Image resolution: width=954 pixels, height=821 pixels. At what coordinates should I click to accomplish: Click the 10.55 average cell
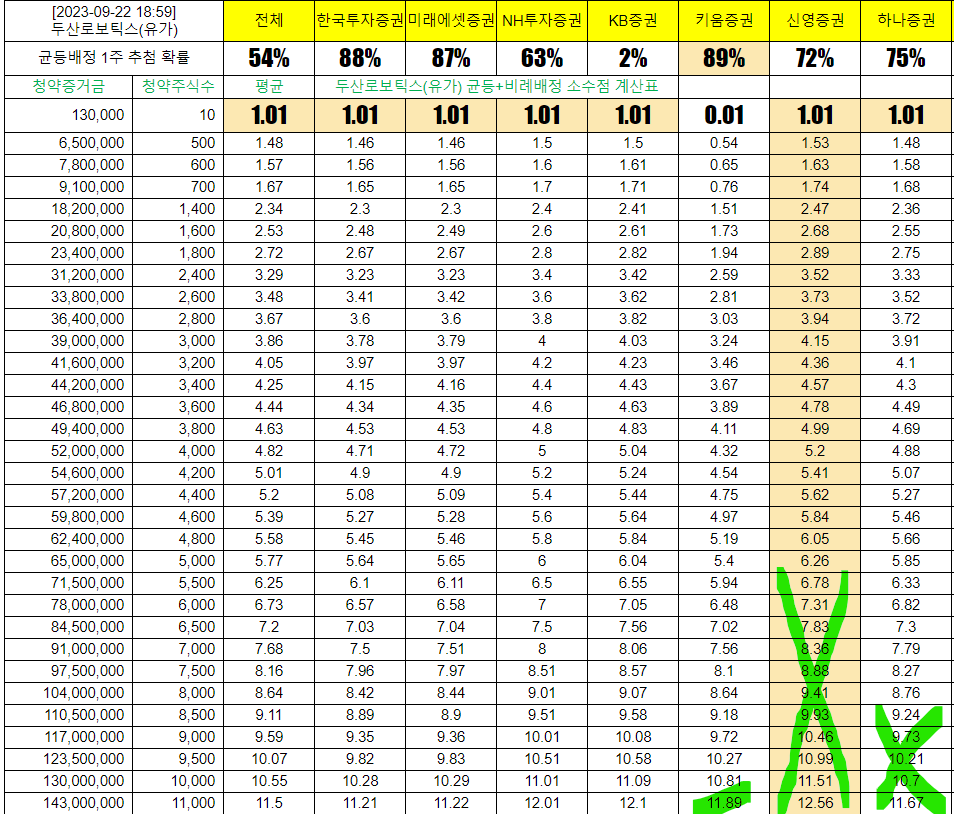pos(269,781)
